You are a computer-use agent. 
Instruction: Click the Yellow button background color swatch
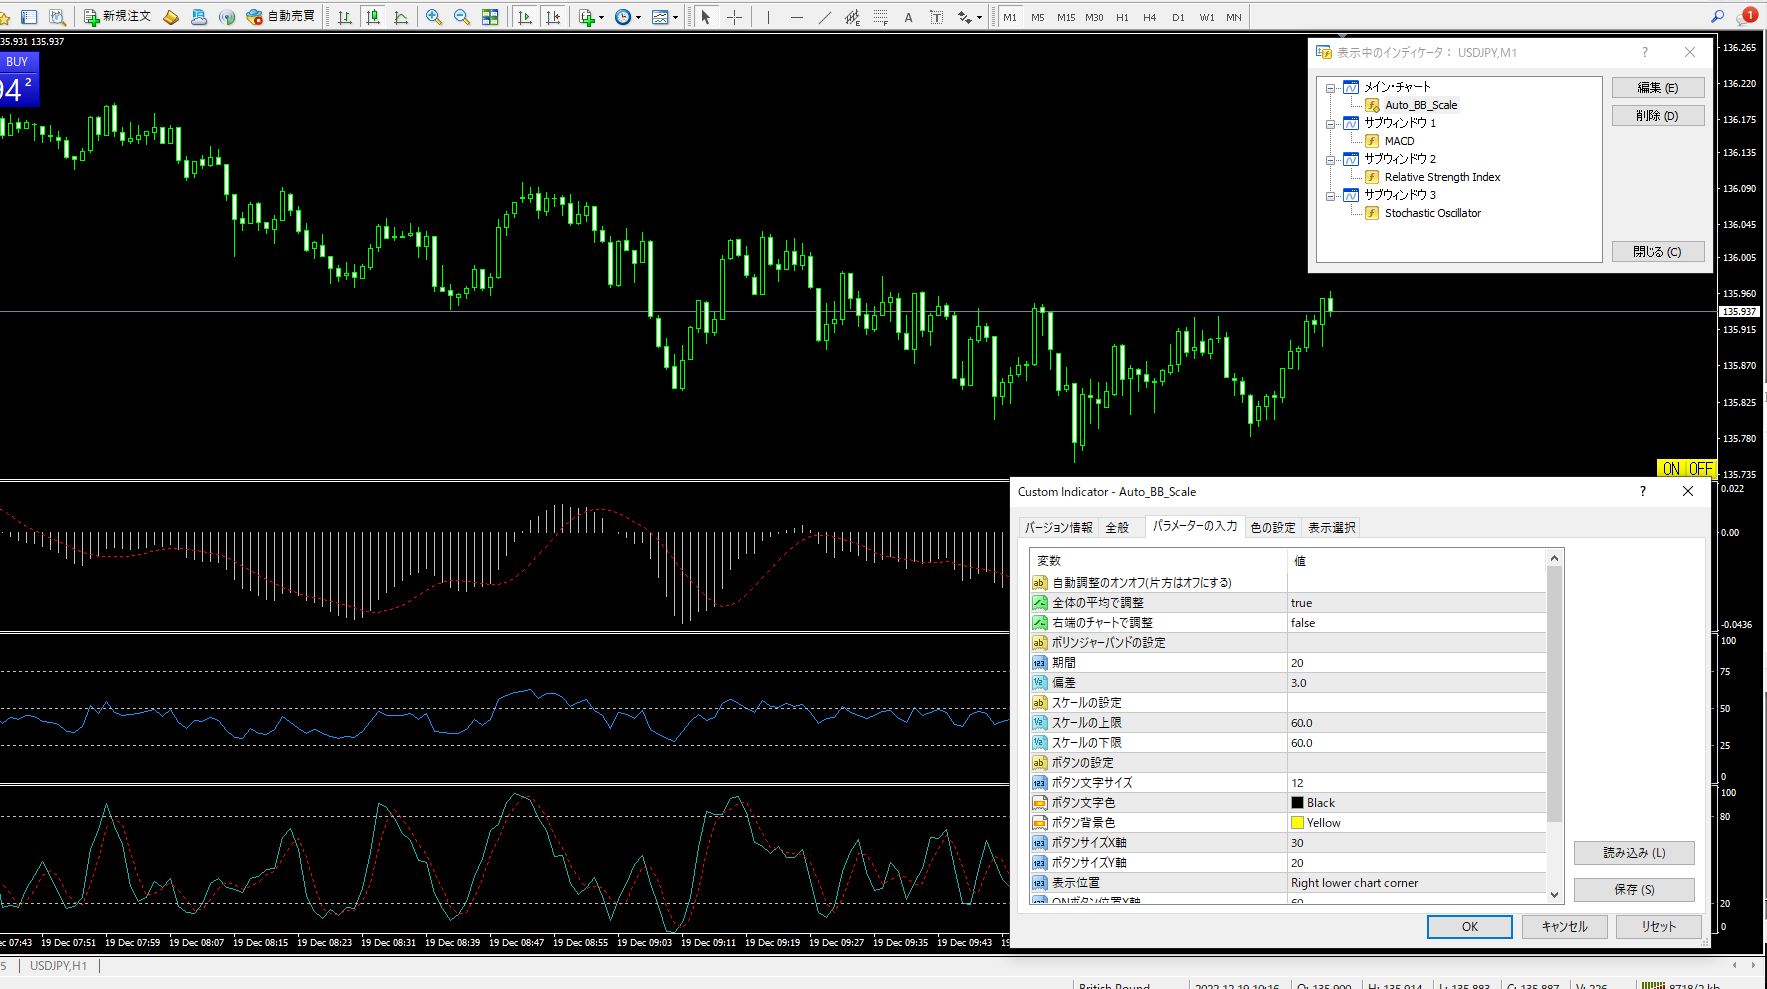click(x=1297, y=823)
